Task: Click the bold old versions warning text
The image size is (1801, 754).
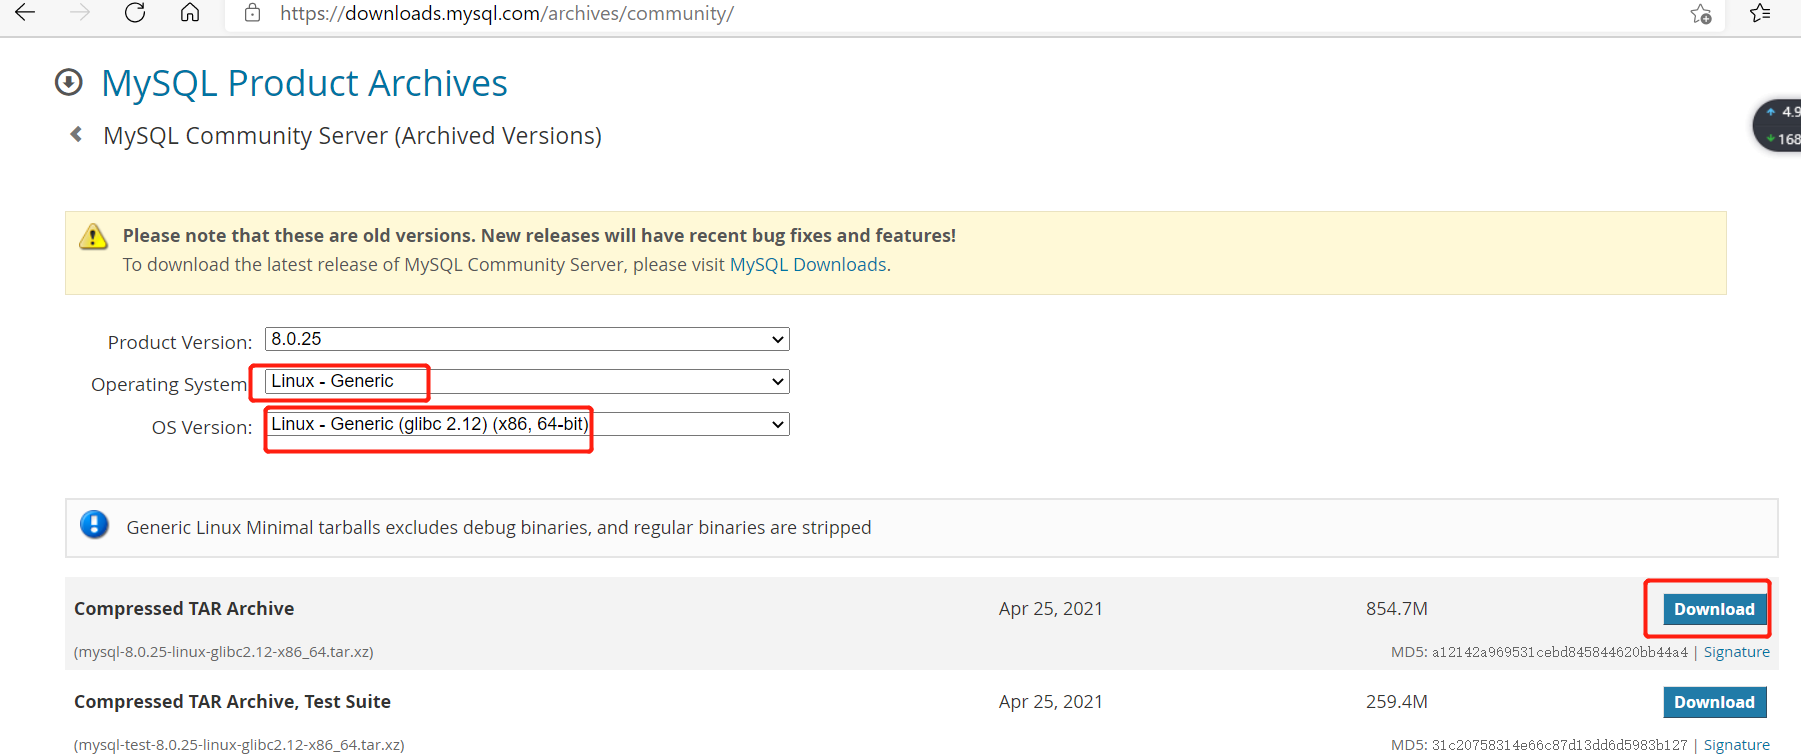Action: click(540, 236)
